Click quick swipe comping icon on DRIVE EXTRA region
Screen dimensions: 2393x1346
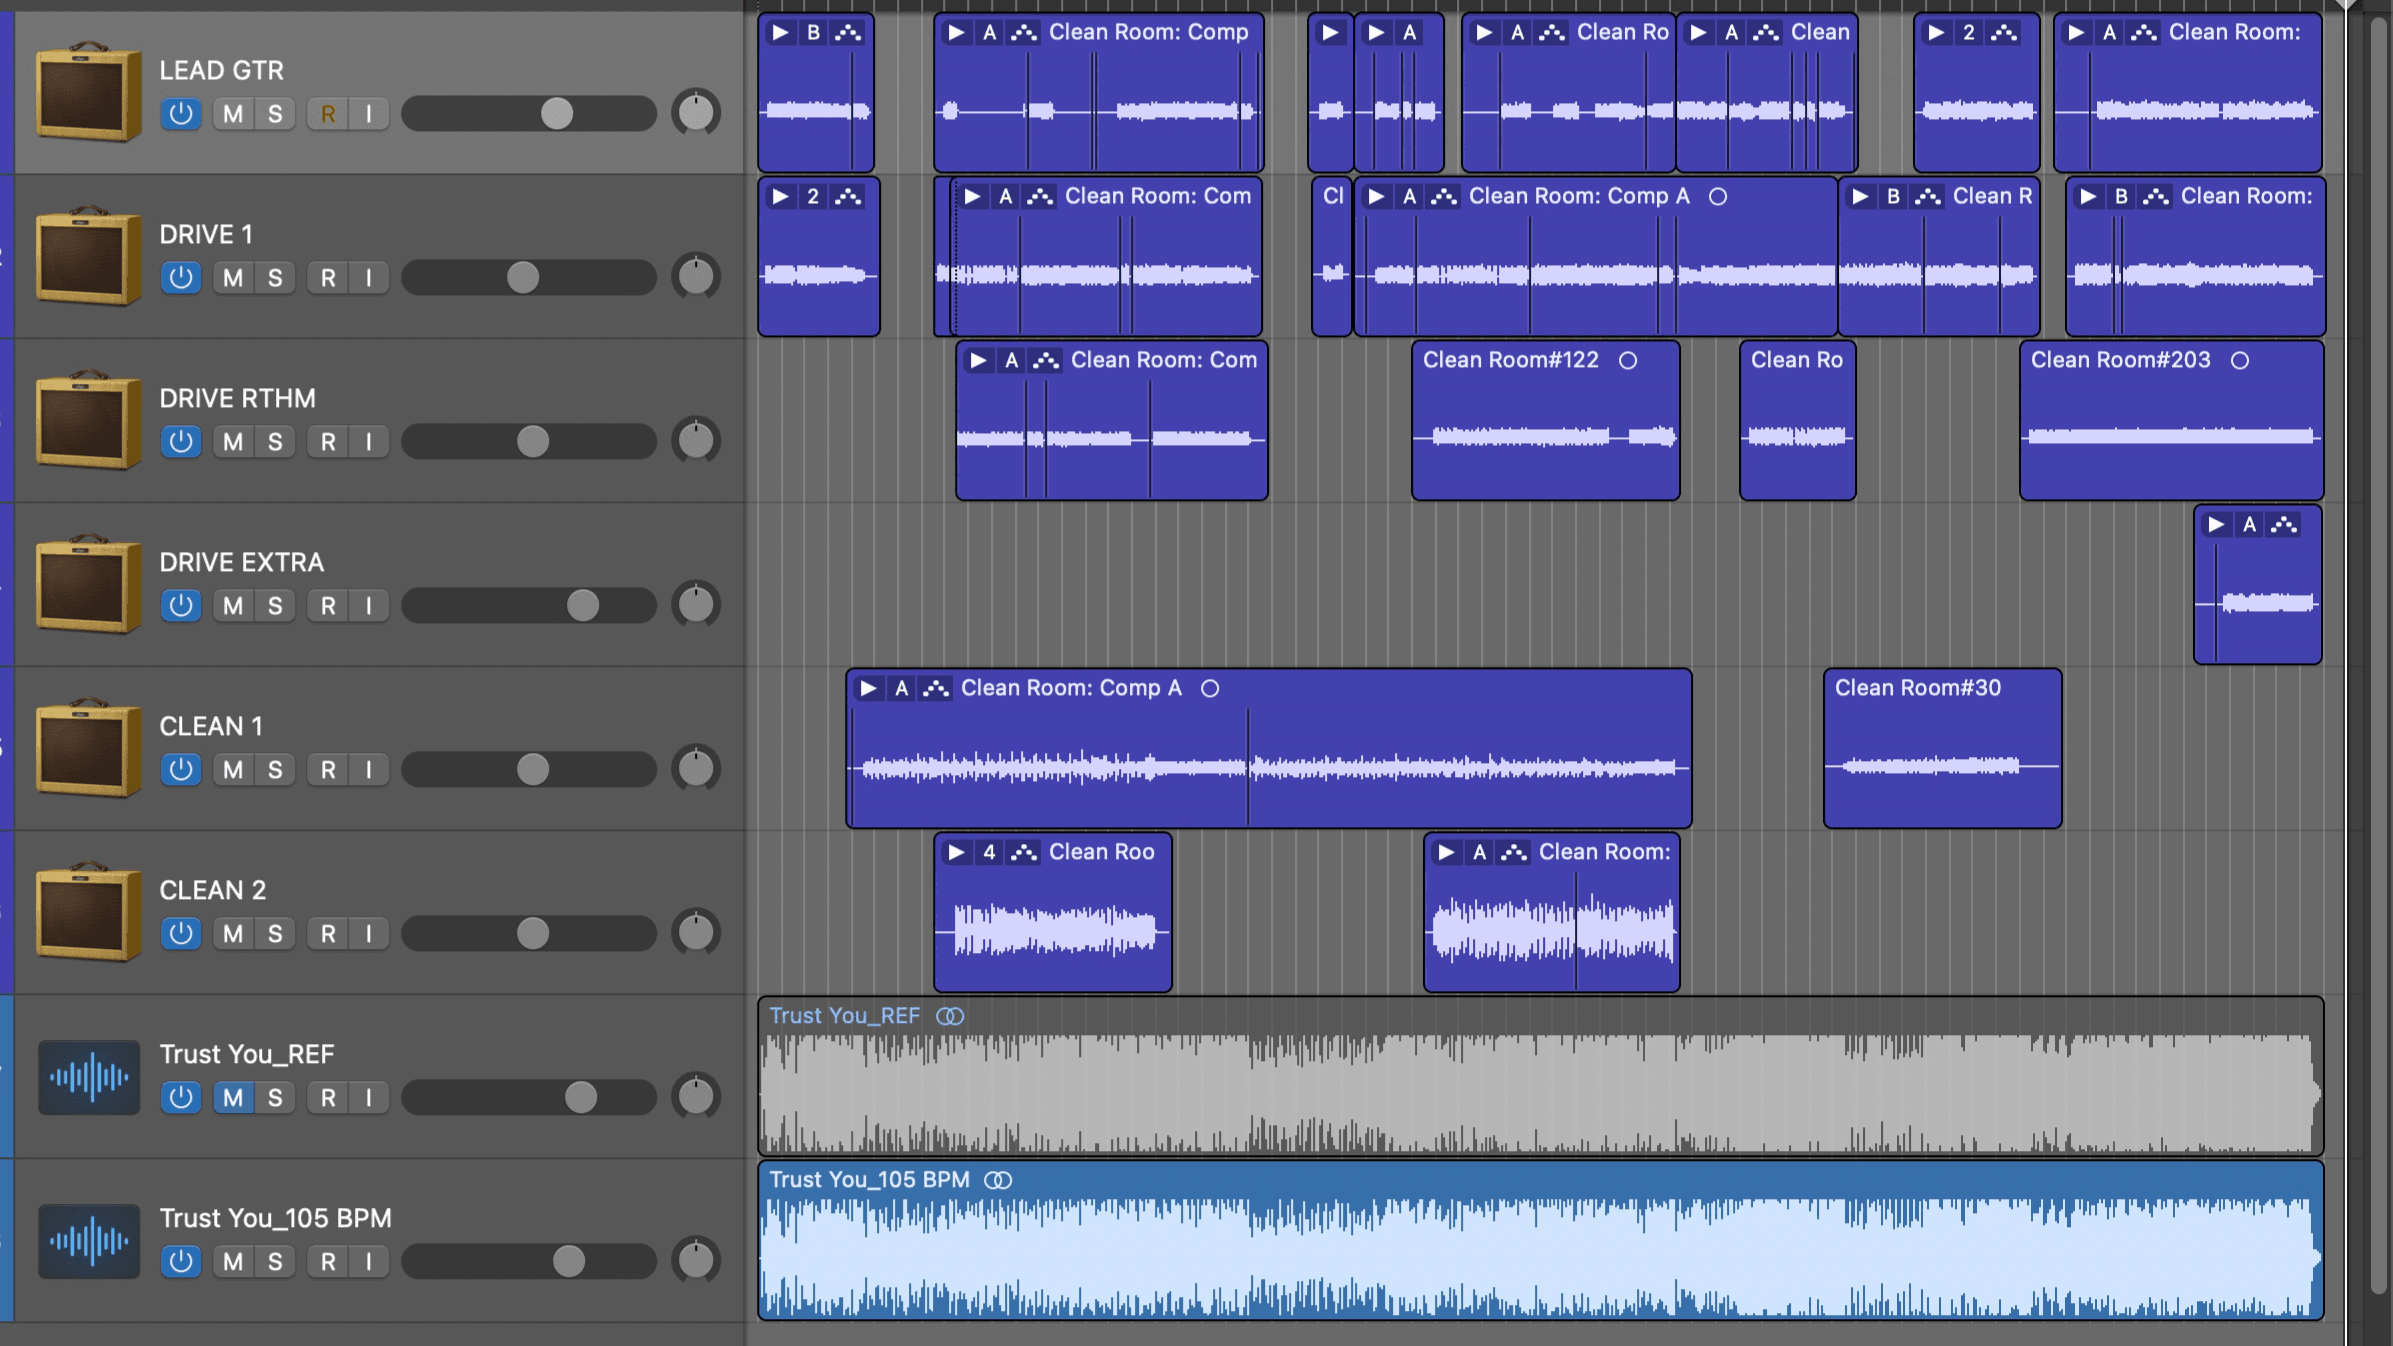pos(2283,524)
